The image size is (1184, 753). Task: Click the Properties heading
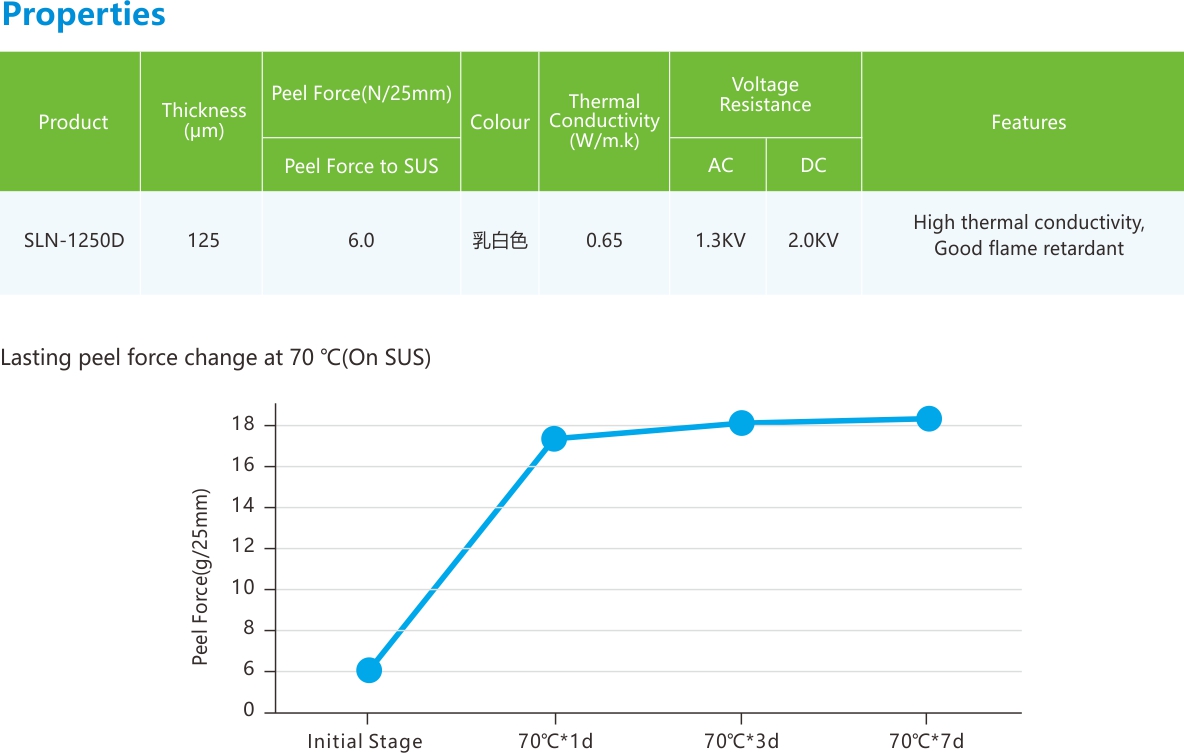85,16
